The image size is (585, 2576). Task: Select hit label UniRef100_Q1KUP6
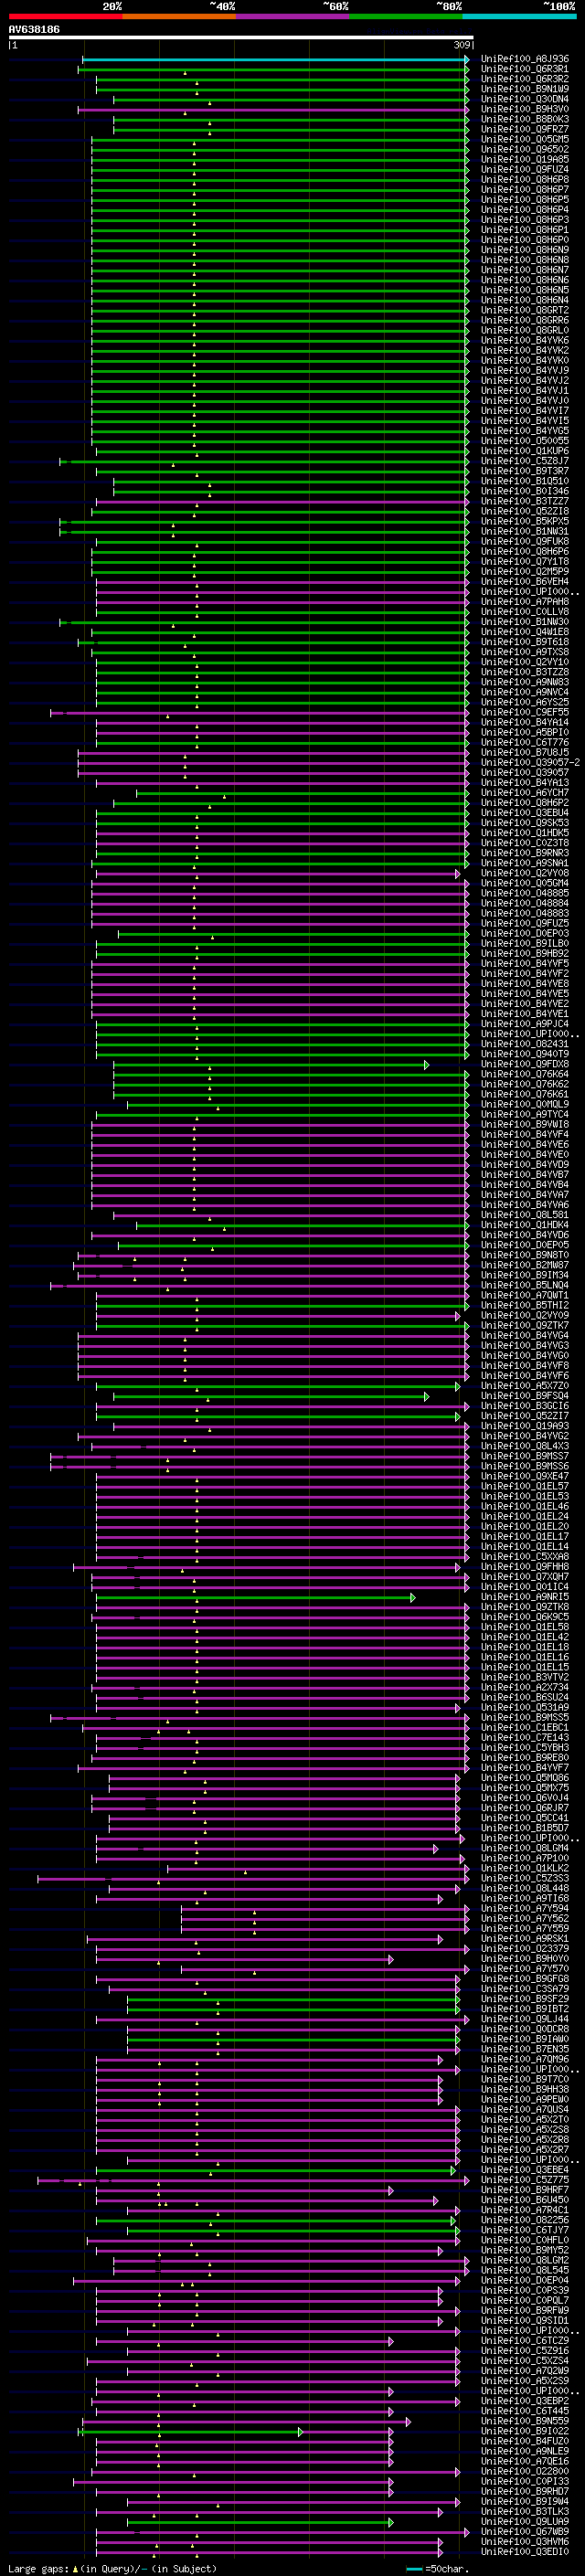[524, 451]
